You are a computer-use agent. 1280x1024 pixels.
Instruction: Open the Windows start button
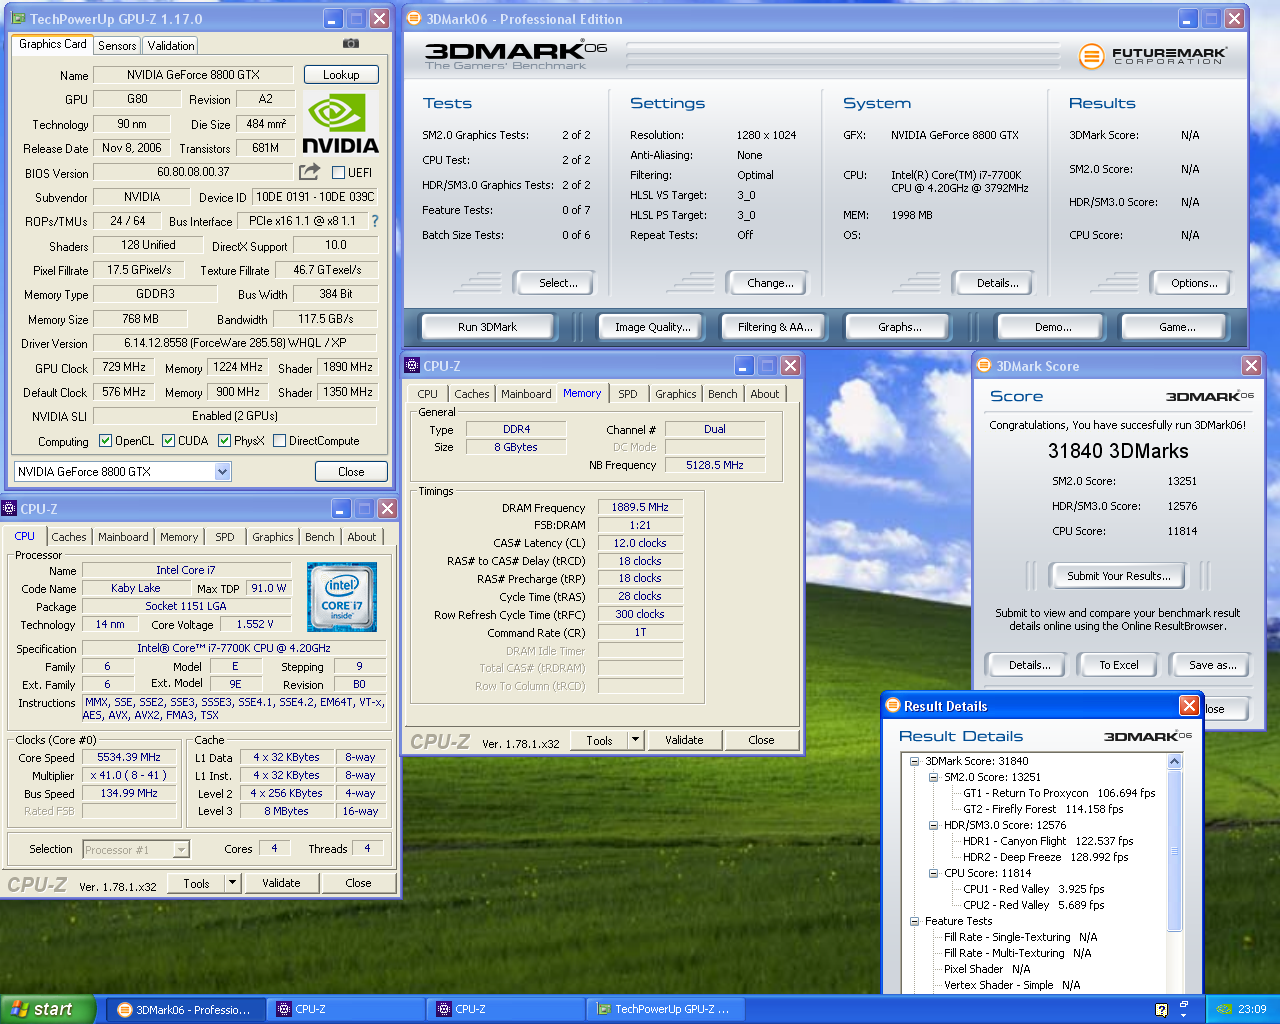click(x=48, y=1009)
